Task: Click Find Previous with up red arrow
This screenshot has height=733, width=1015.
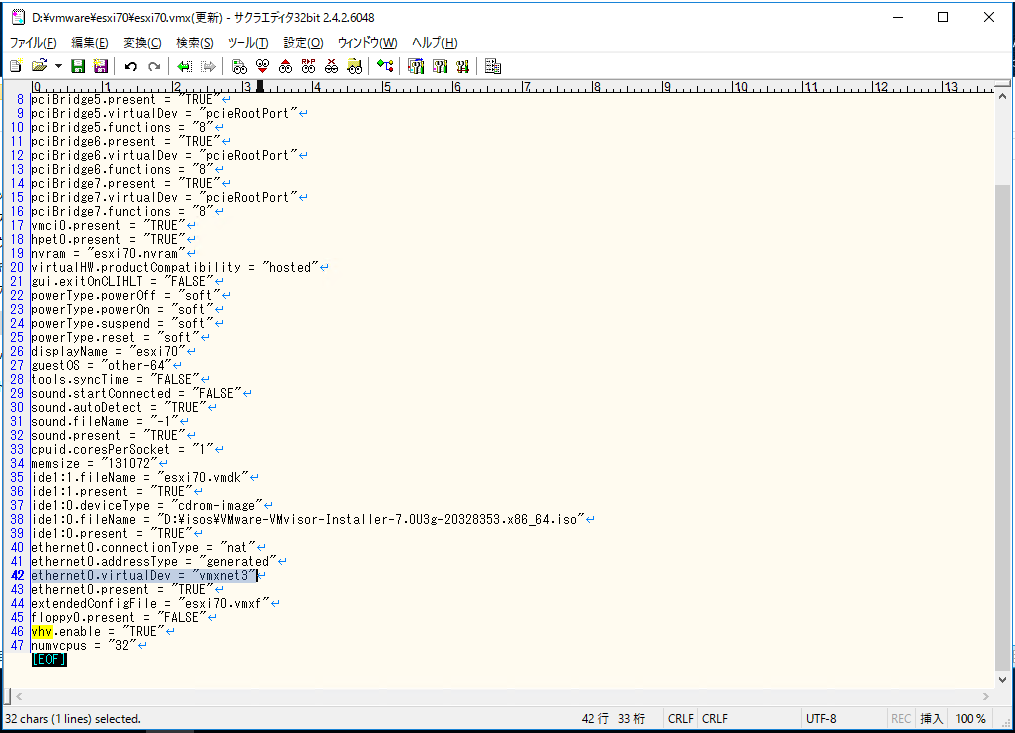Action: point(285,66)
